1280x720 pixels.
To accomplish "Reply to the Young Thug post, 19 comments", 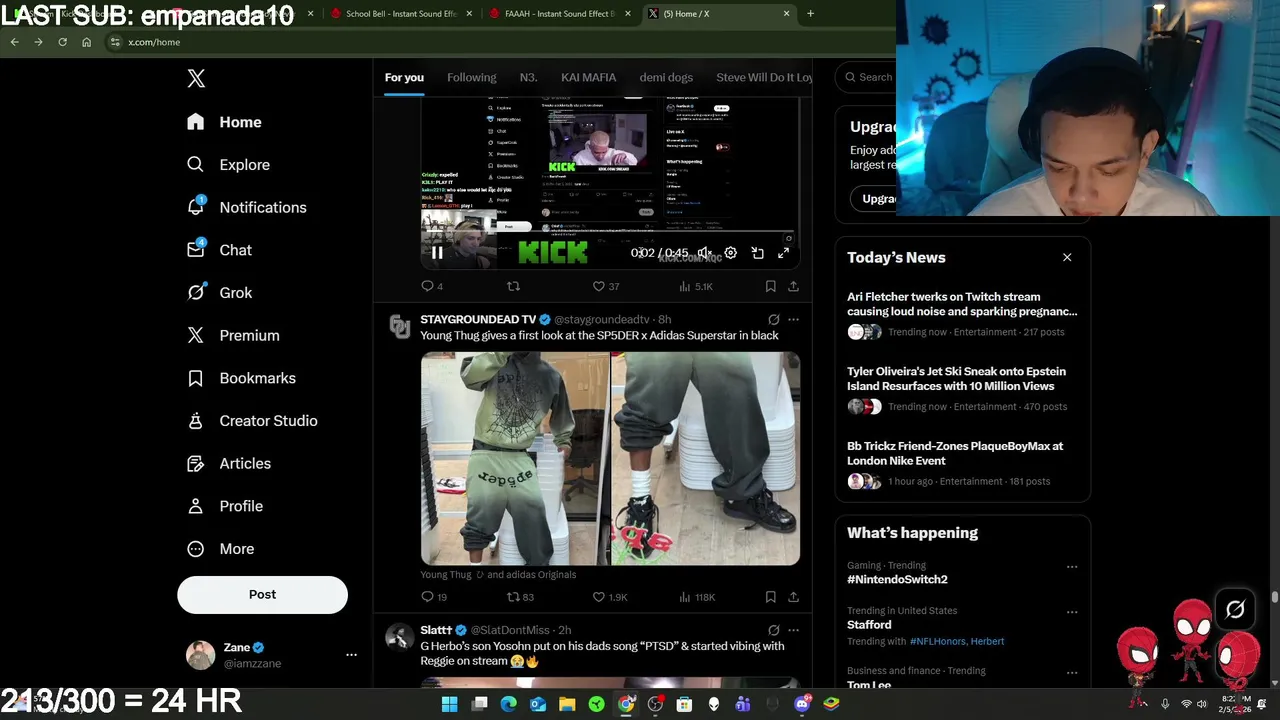I will point(434,597).
